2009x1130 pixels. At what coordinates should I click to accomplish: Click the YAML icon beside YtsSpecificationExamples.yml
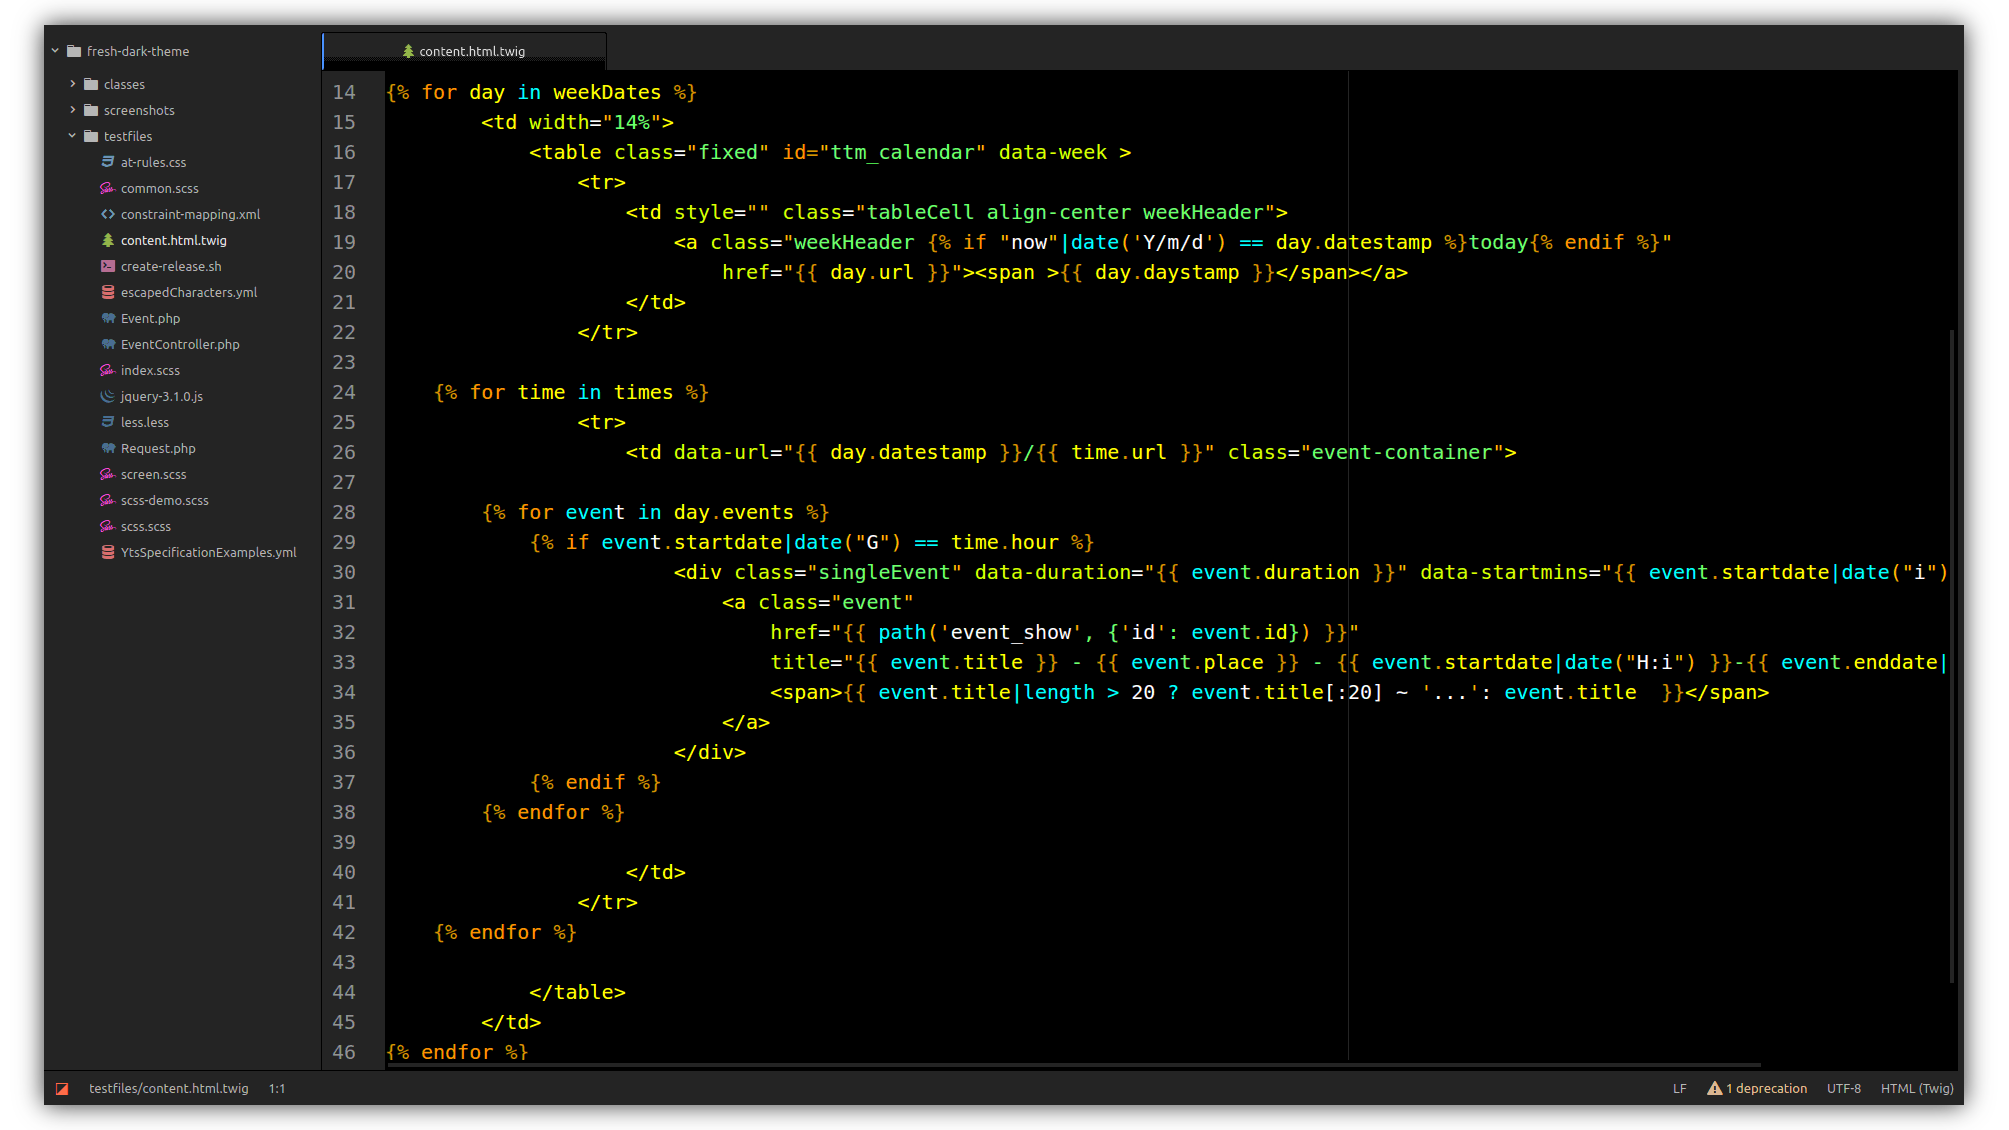108,552
